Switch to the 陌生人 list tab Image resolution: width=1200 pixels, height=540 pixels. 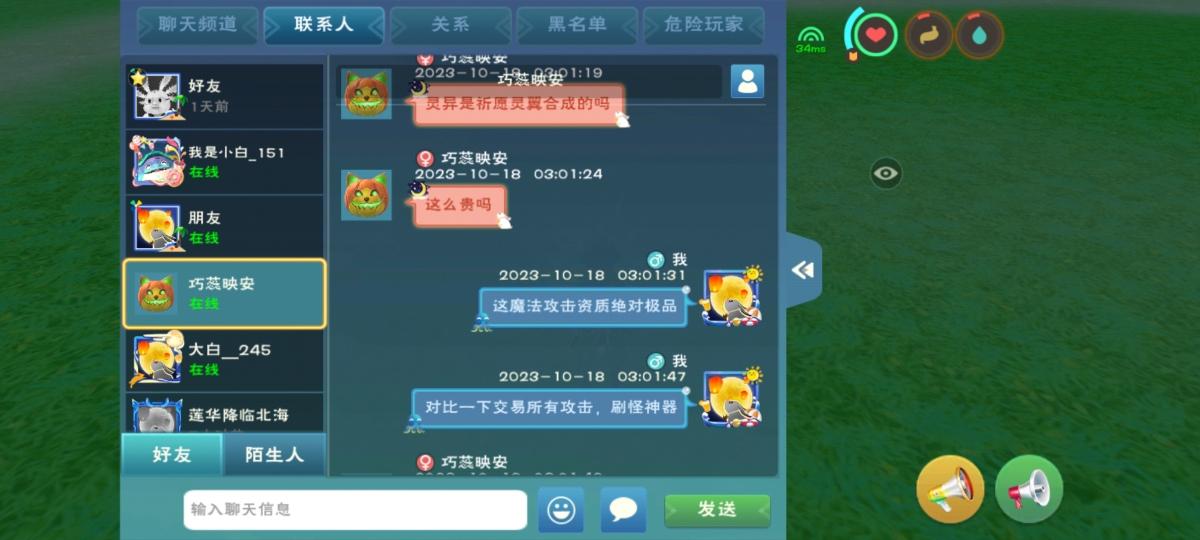[x=275, y=455]
